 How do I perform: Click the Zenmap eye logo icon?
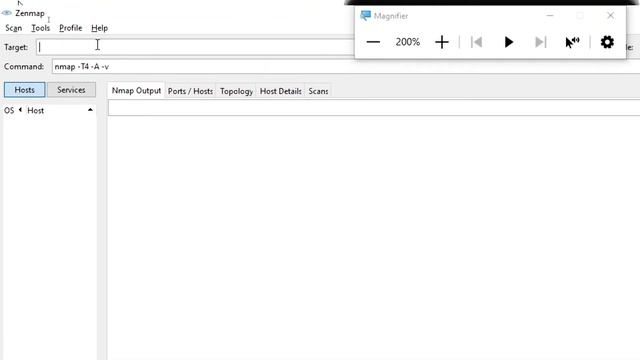[7, 13]
